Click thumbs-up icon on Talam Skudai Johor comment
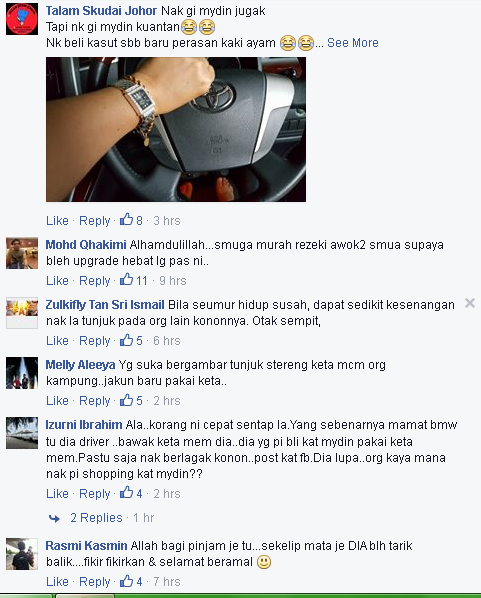The height and width of the screenshot is (598, 481). (x=126, y=219)
